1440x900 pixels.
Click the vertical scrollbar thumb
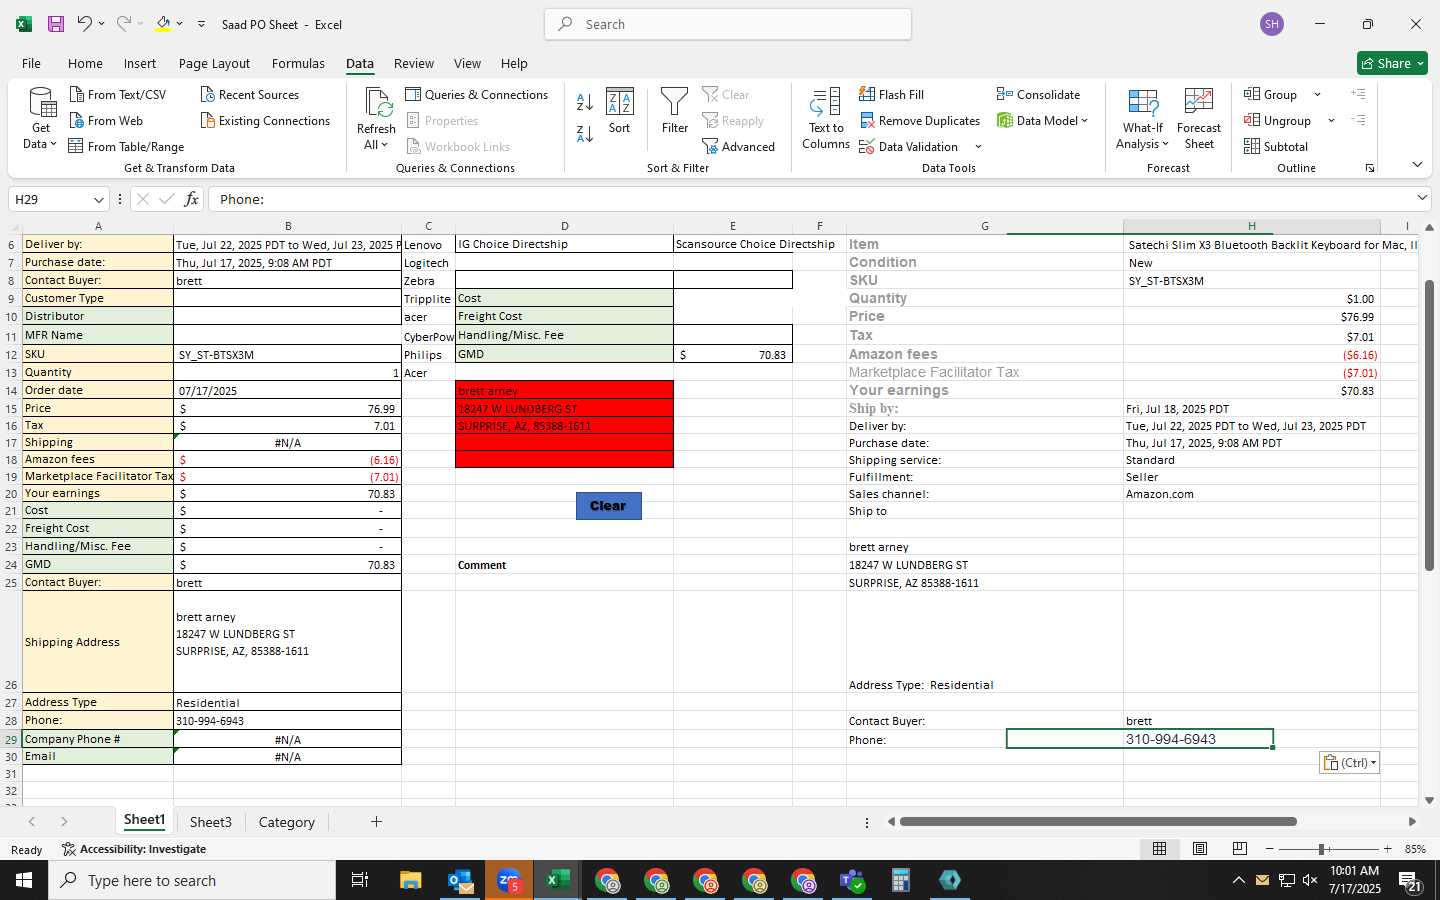[1429, 425]
